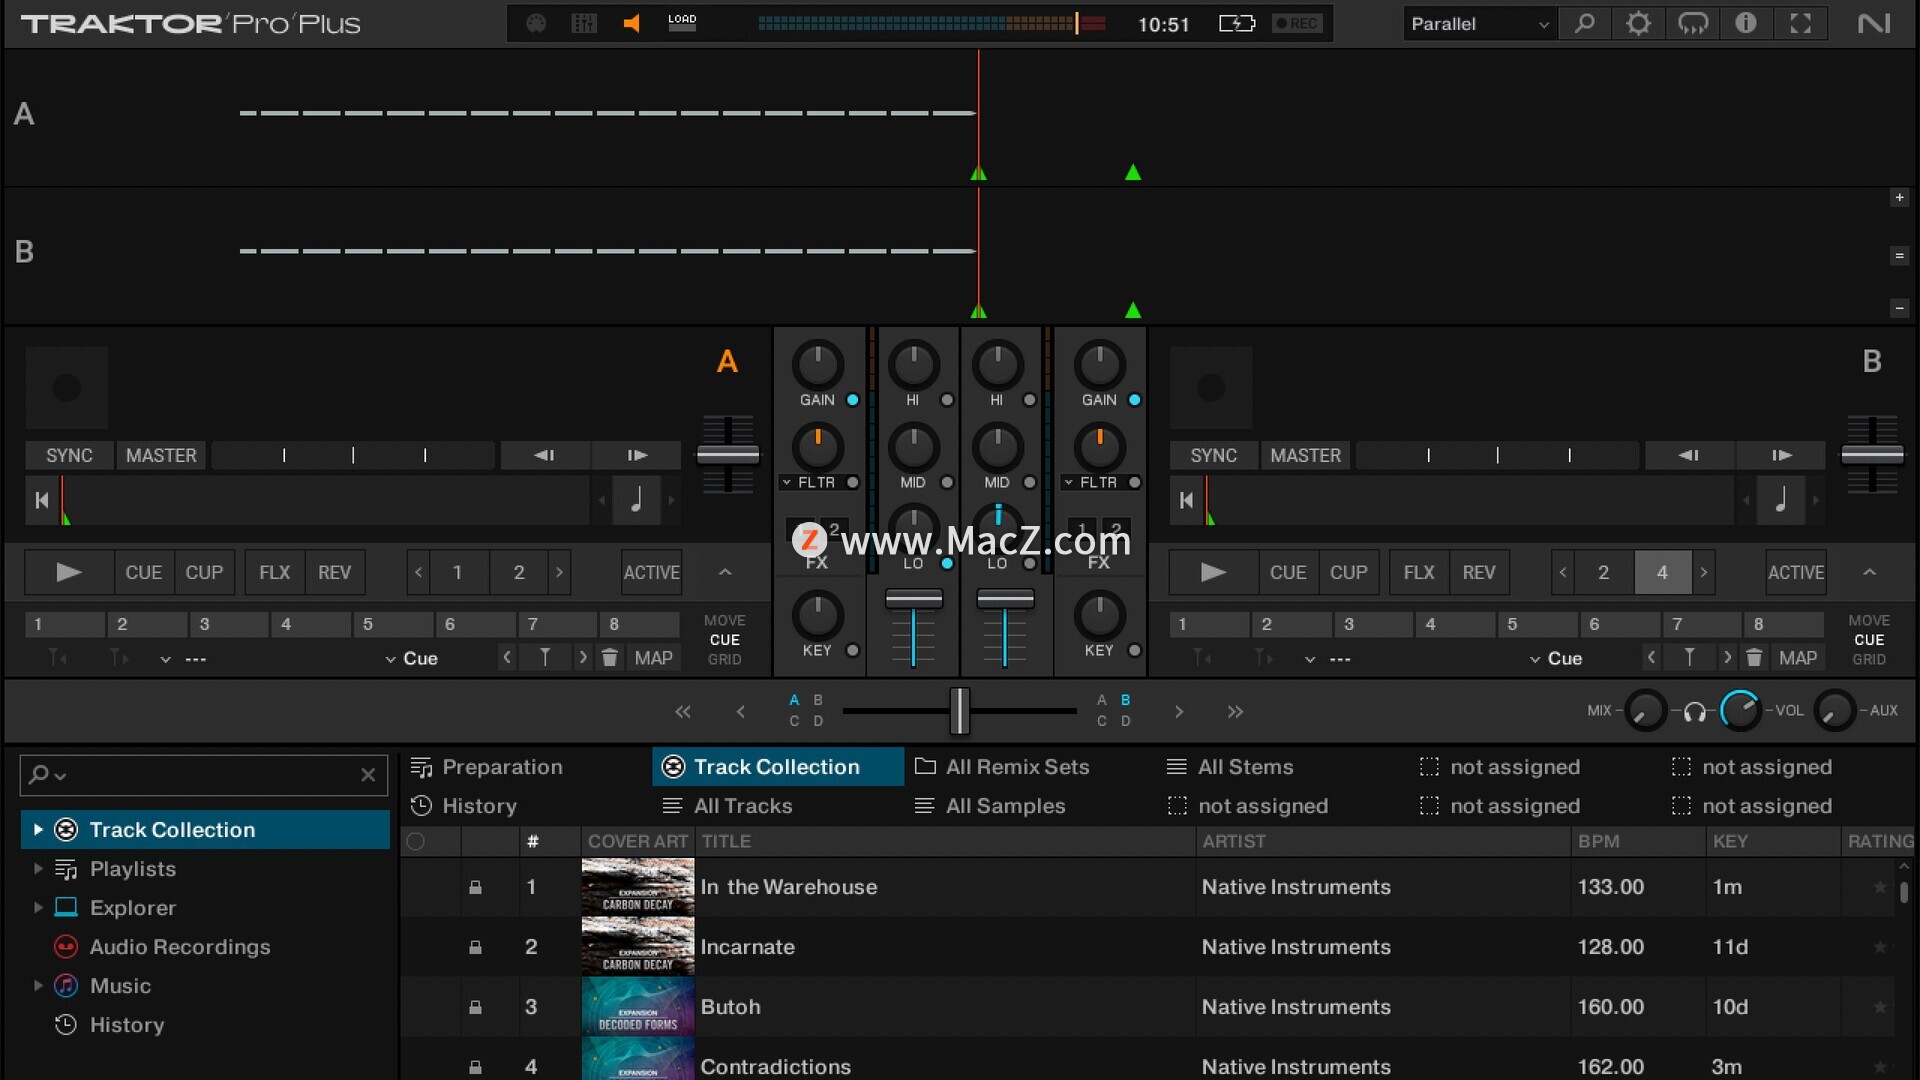Zoom out waveform with the minus button
Image resolution: width=1920 pixels, height=1080 pixels.
(1899, 308)
